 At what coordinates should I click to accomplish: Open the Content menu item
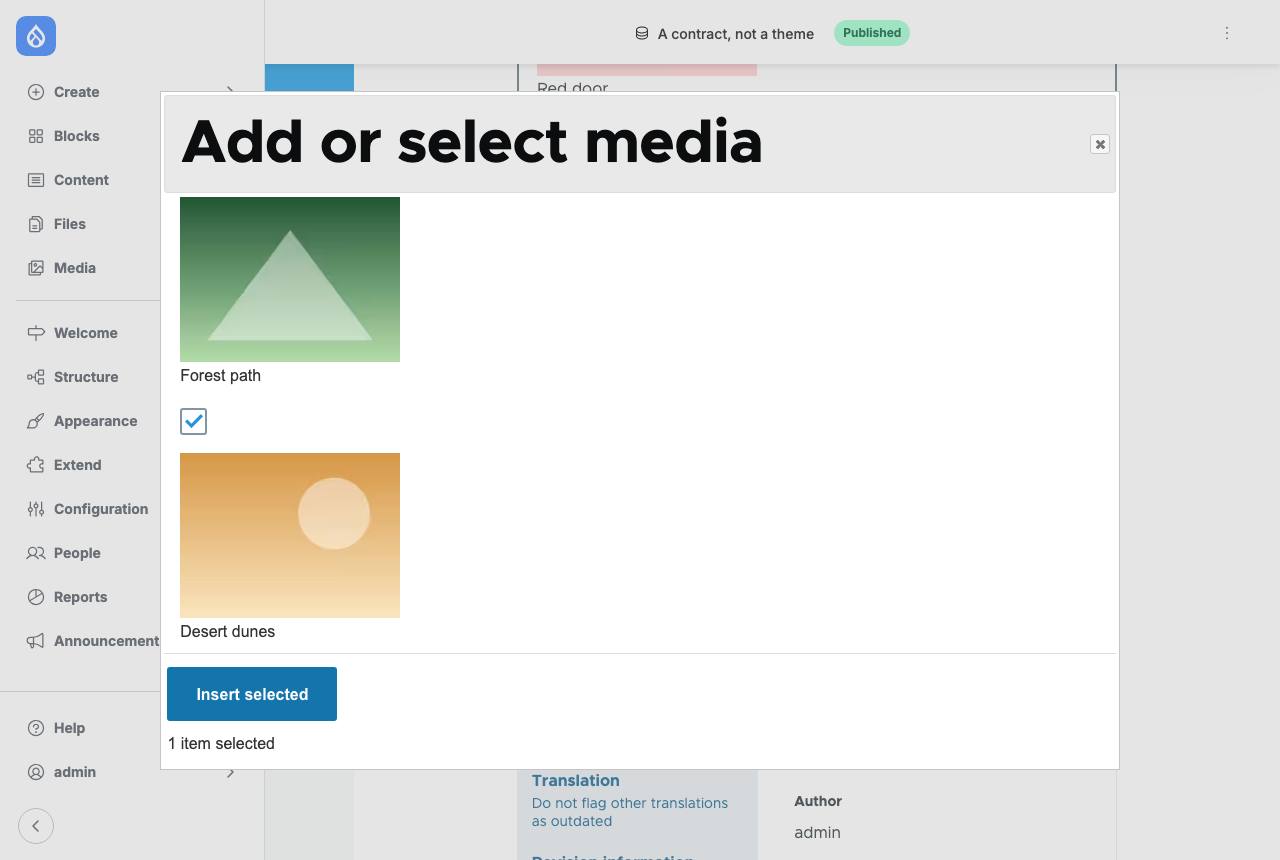coord(81,180)
